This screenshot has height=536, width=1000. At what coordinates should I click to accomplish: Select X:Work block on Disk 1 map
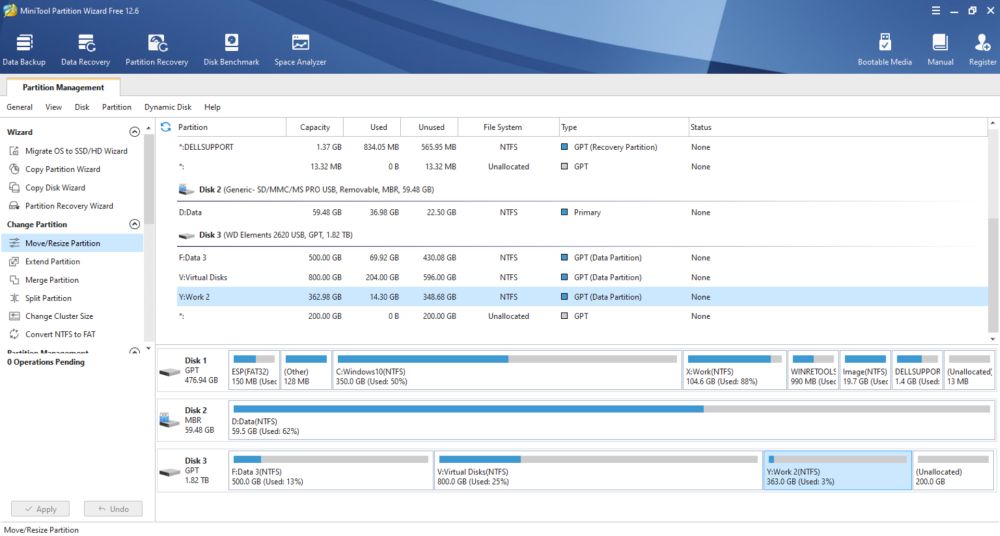point(734,370)
